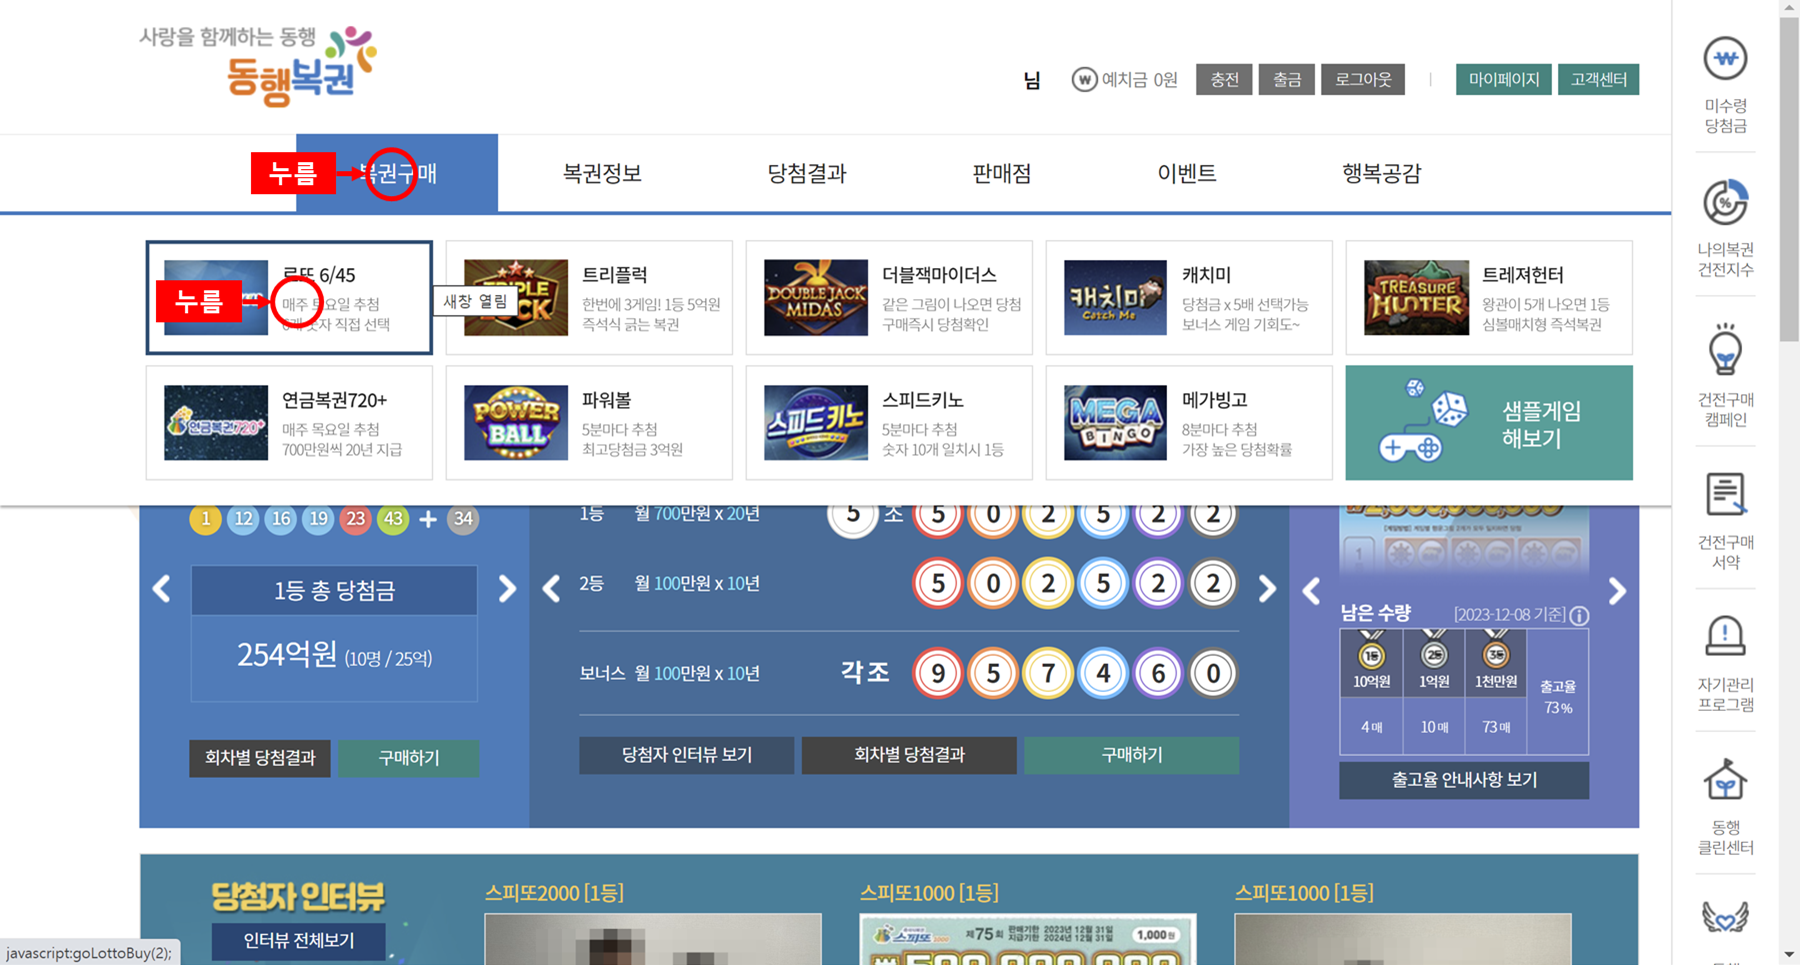1800x965 pixels.
Task: Open the 판매점 menu
Action: pyautogui.click(x=1002, y=173)
